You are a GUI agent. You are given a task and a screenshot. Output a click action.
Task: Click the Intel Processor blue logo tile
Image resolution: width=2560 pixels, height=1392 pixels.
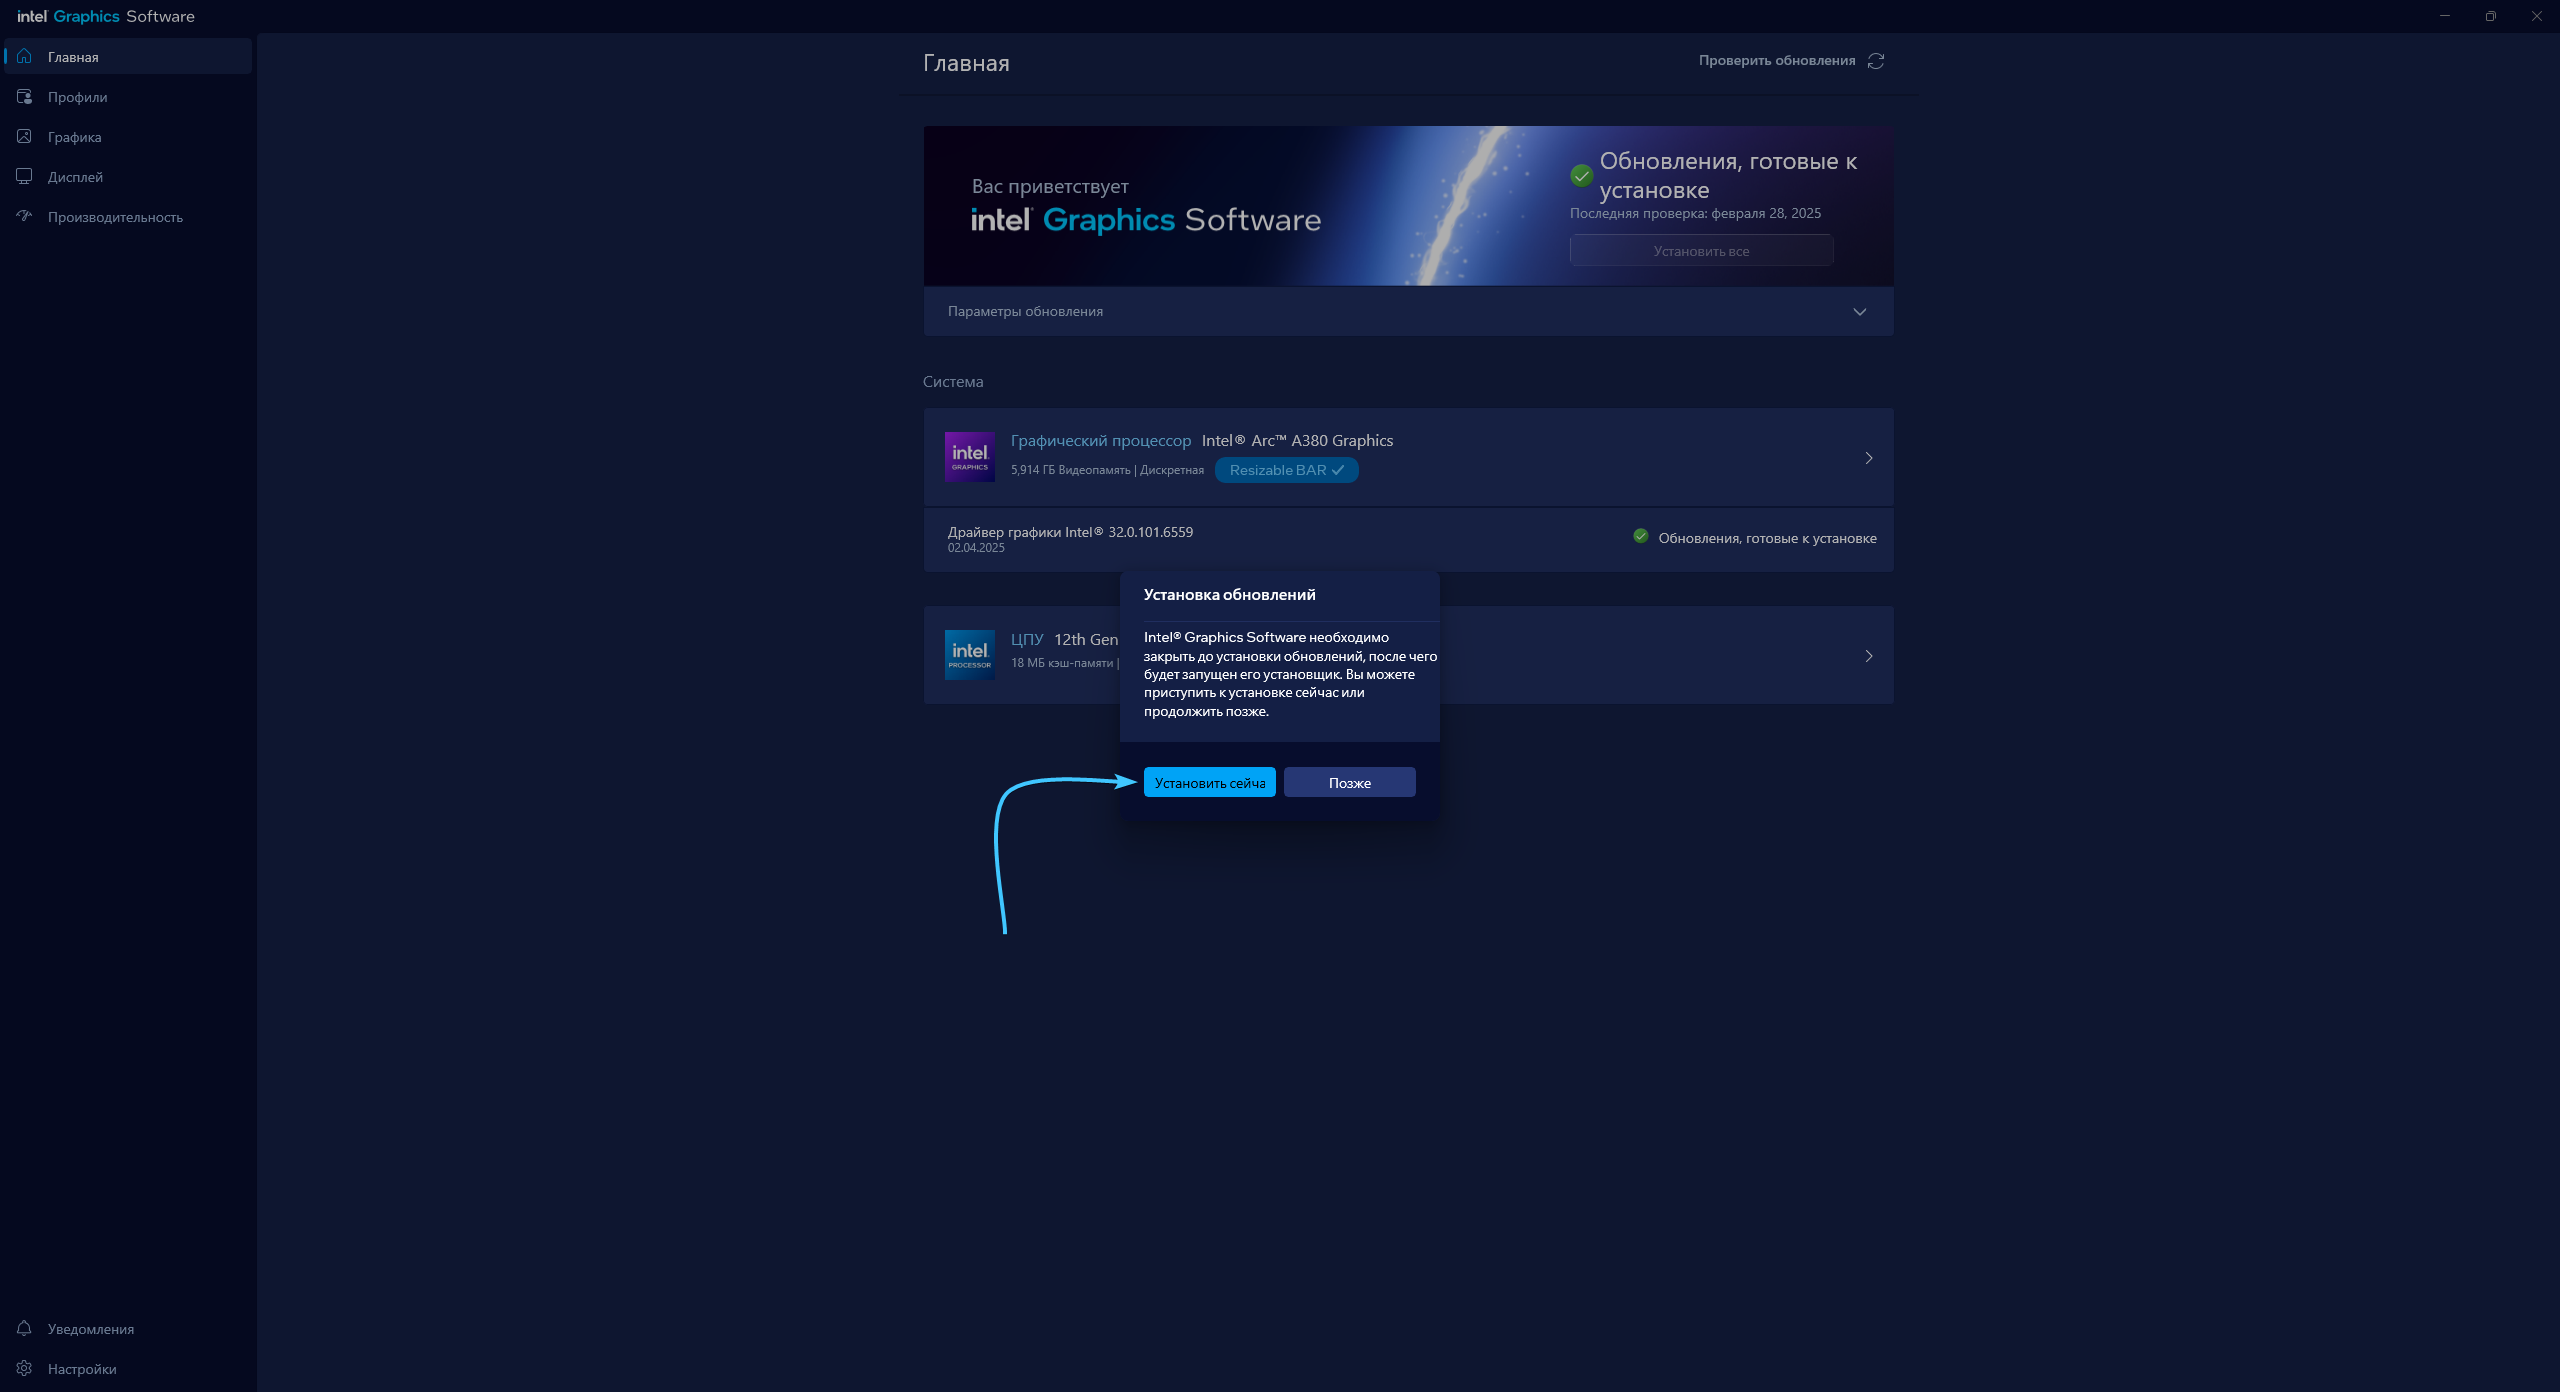pyautogui.click(x=970, y=655)
